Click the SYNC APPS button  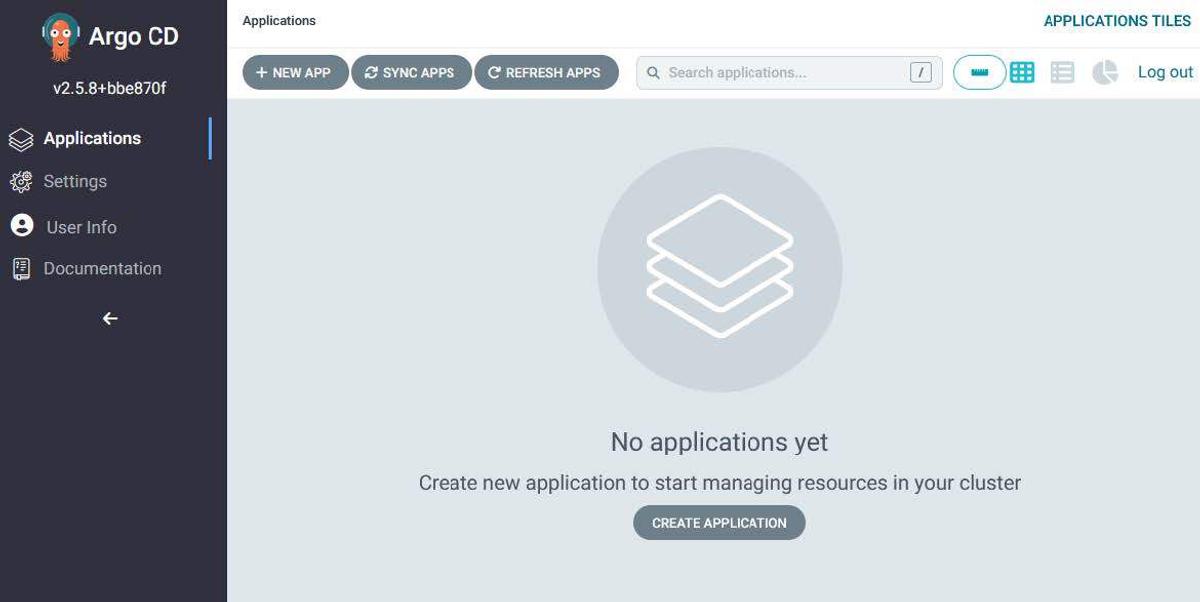click(x=411, y=73)
